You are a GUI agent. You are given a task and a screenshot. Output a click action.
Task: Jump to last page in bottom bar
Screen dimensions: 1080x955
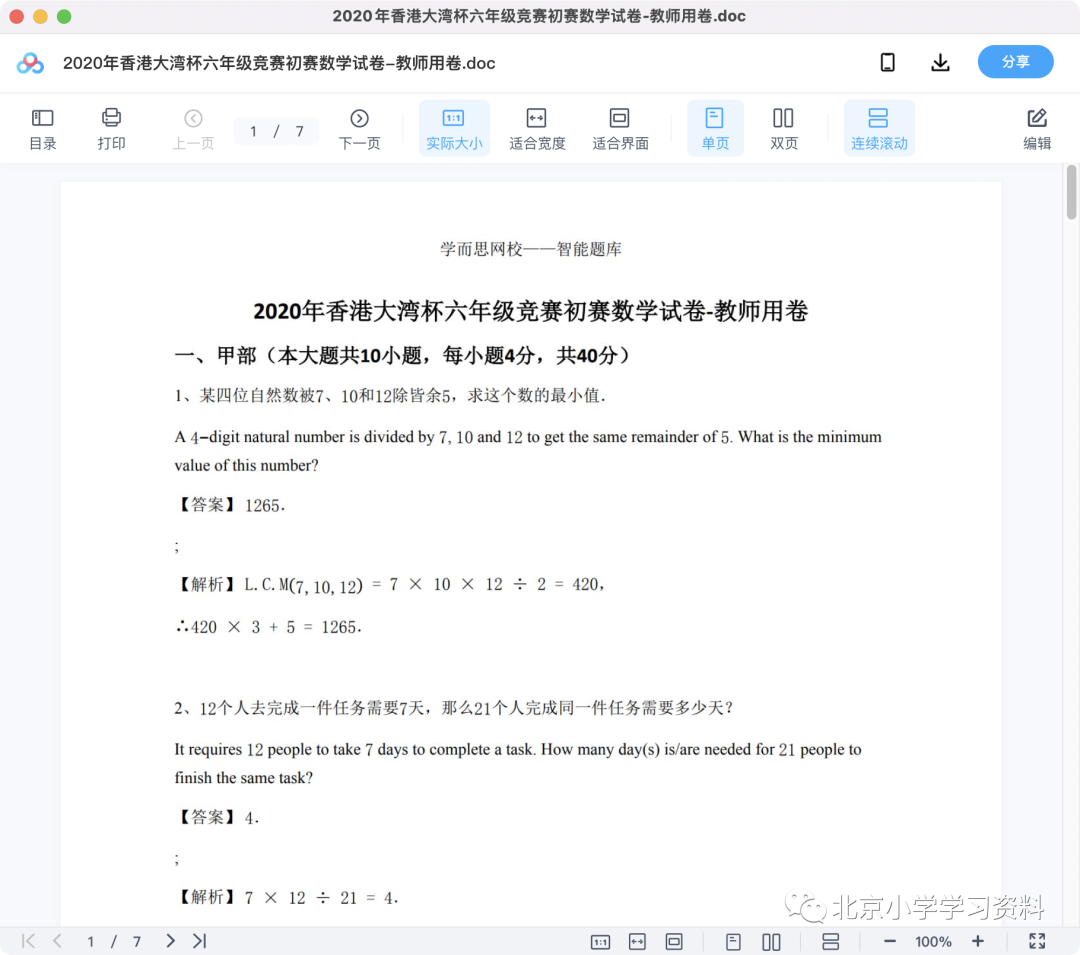(x=200, y=941)
